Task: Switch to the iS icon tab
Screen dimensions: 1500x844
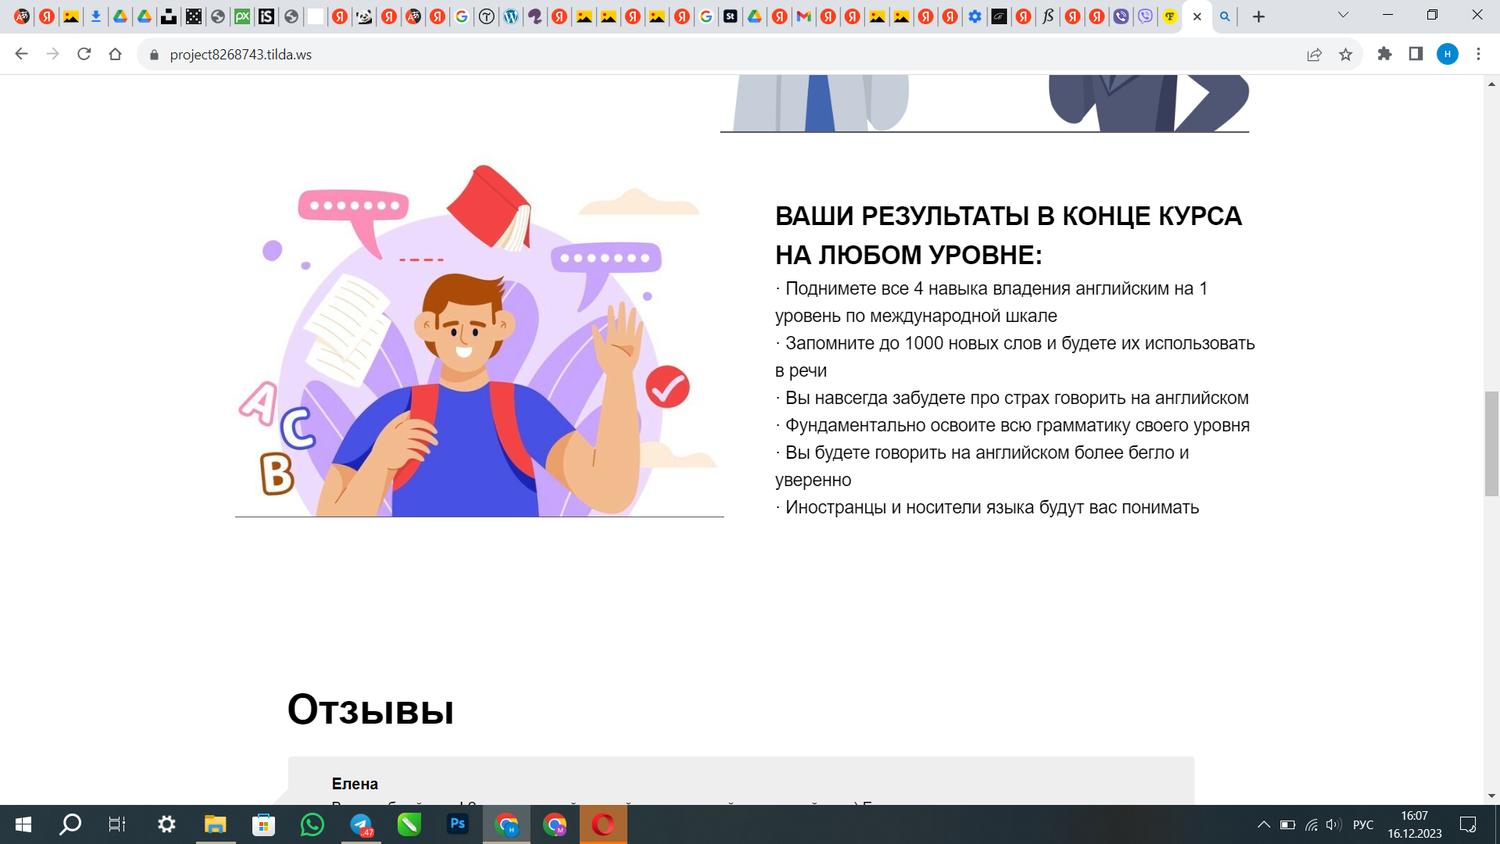Action: (266, 16)
